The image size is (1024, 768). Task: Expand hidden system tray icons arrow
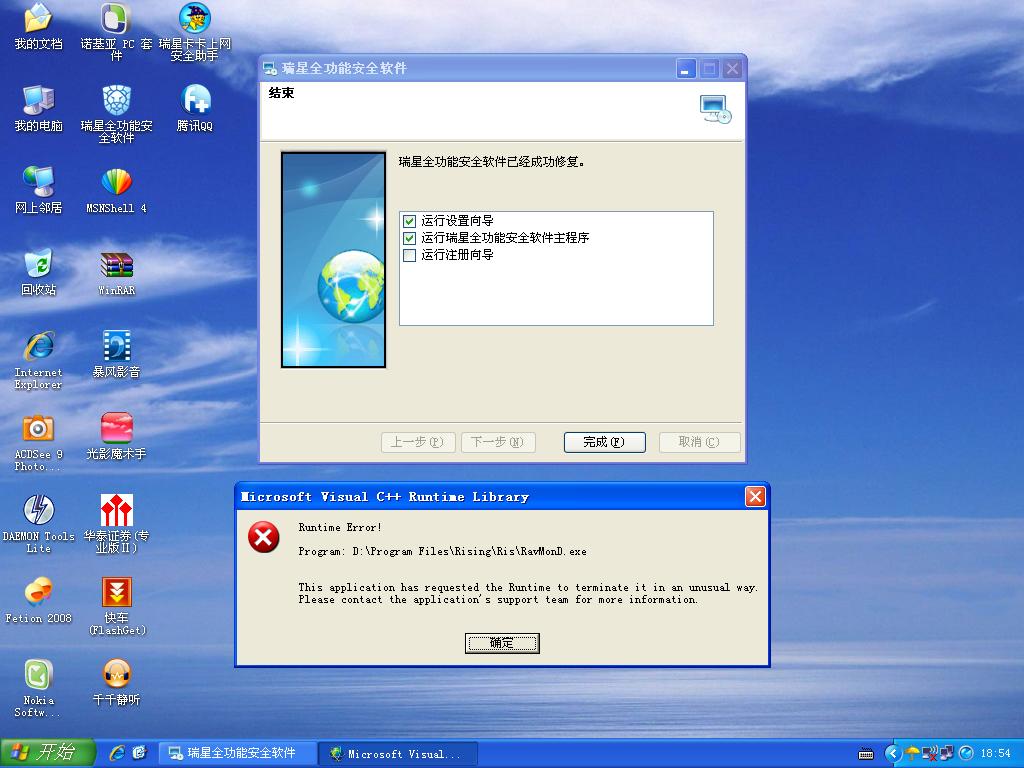click(x=893, y=754)
